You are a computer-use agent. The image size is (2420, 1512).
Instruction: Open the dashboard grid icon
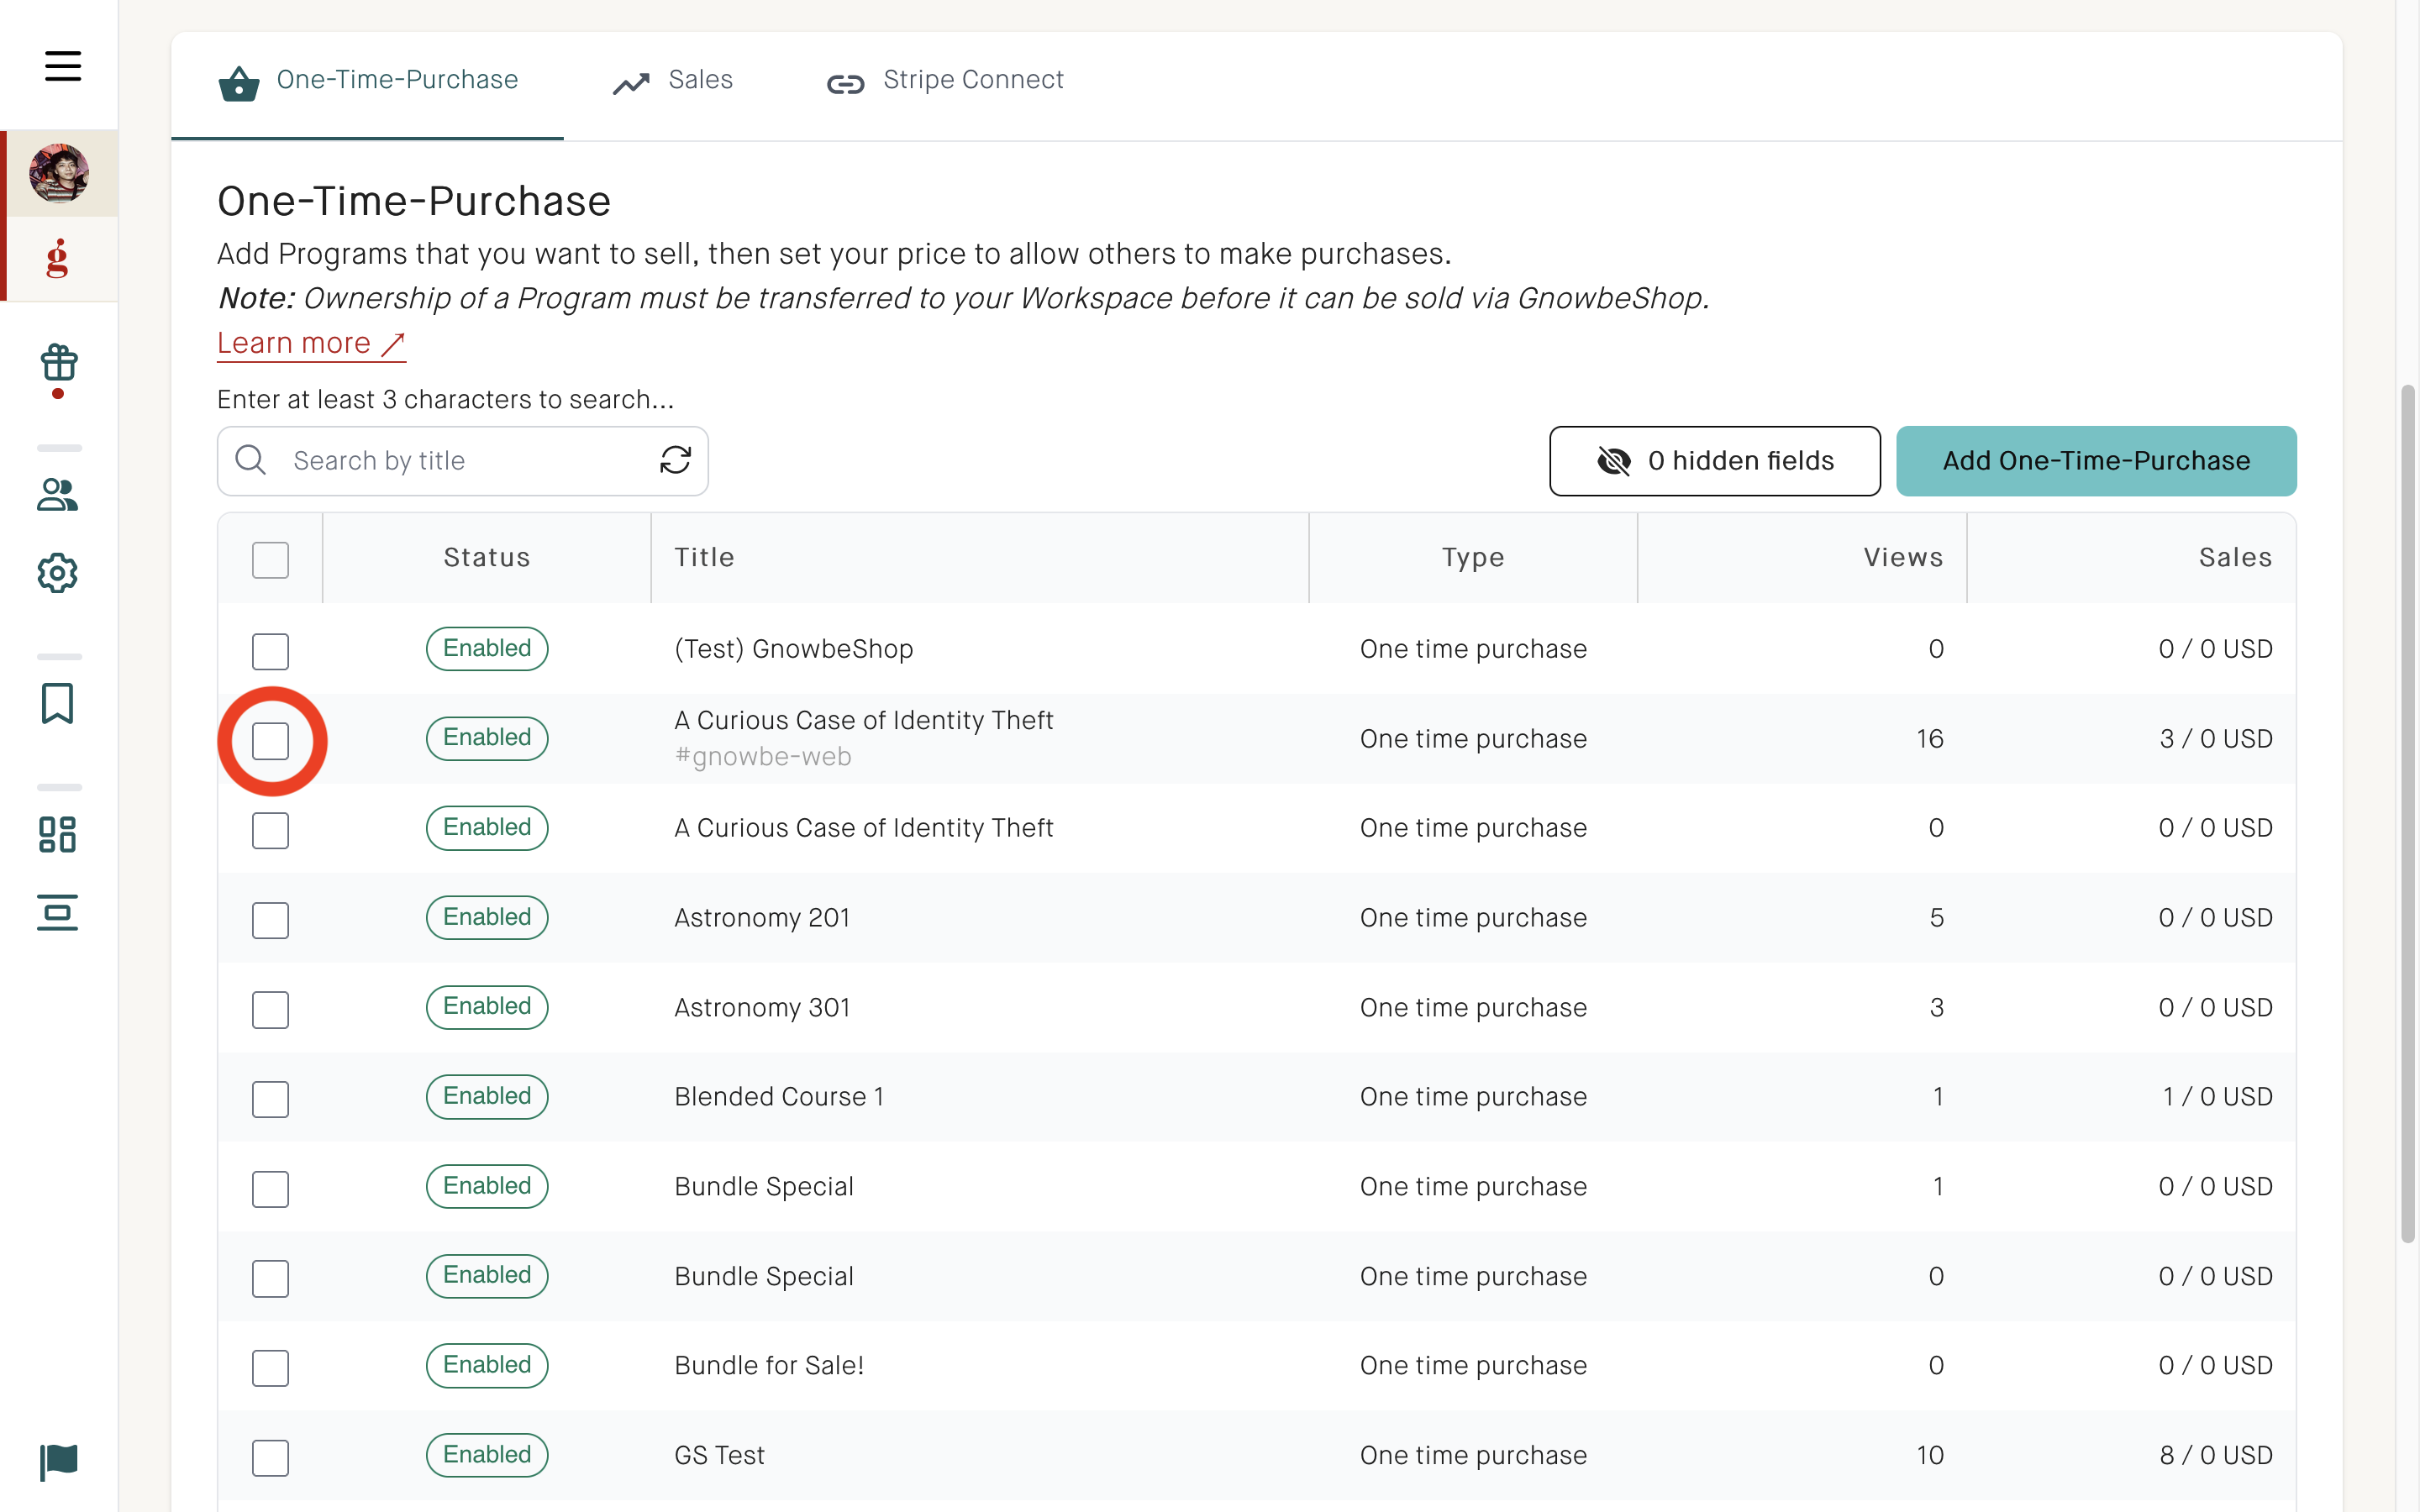(x=58, y=834)
